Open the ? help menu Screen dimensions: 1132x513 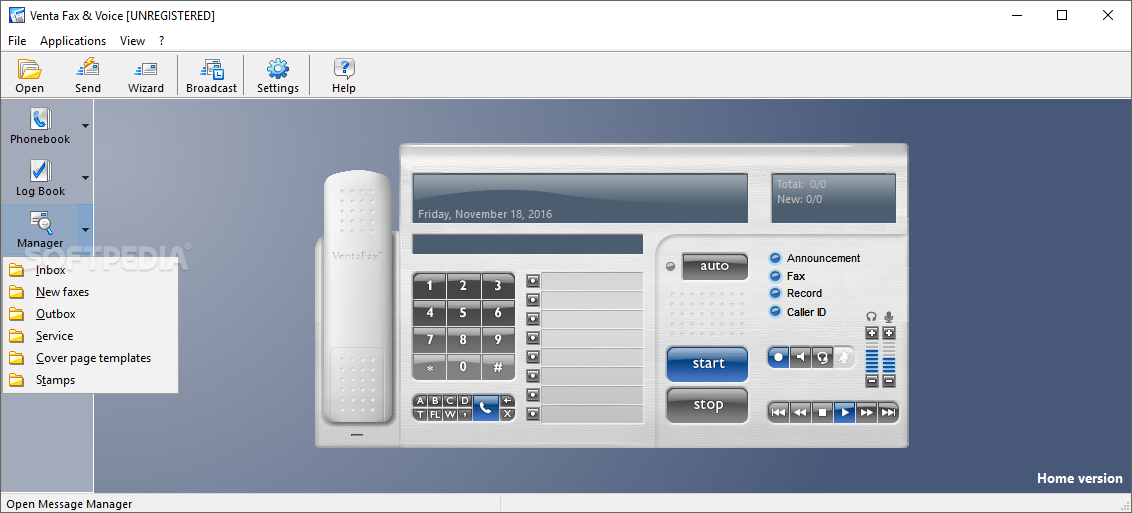click(x=162, y=41)
